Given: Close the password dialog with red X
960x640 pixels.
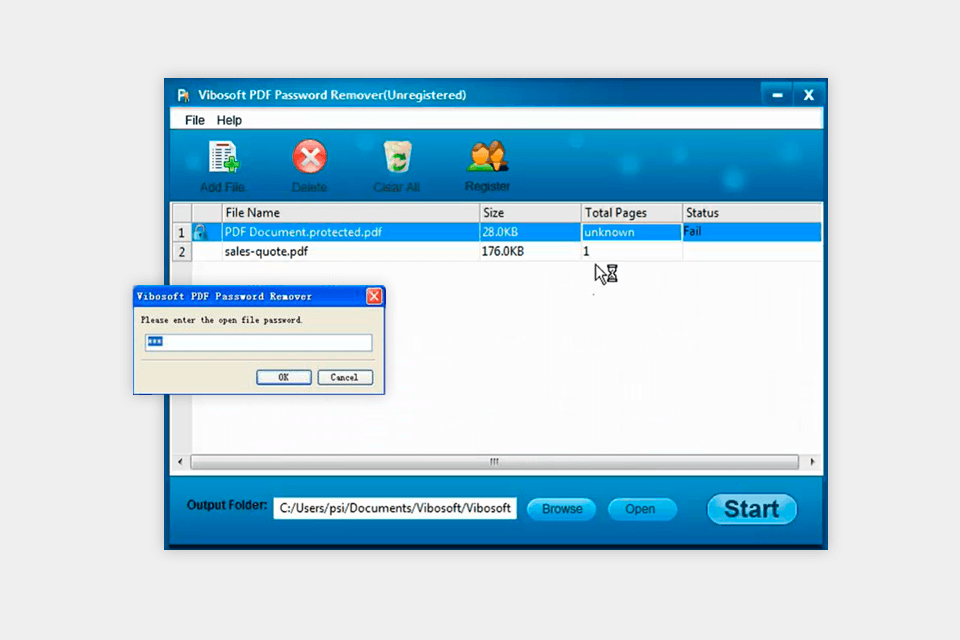Looking at the screenshot, I should tap(374, 296).
